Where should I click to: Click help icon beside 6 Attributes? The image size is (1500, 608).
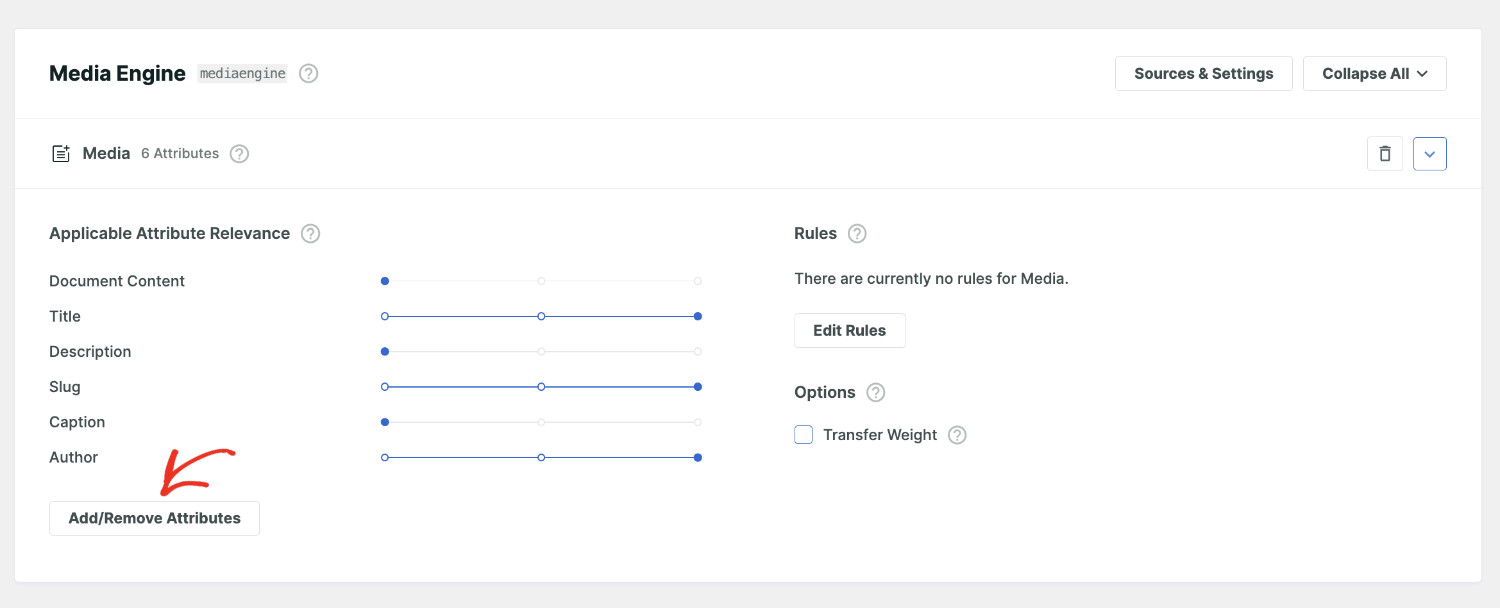point(239,154)
